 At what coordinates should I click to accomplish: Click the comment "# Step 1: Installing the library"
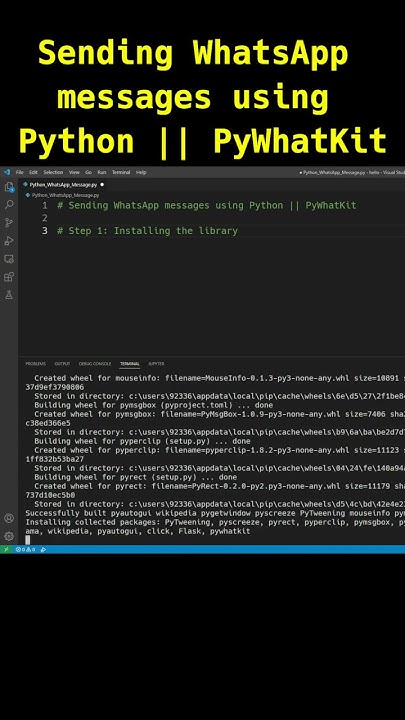pos(147,231)
